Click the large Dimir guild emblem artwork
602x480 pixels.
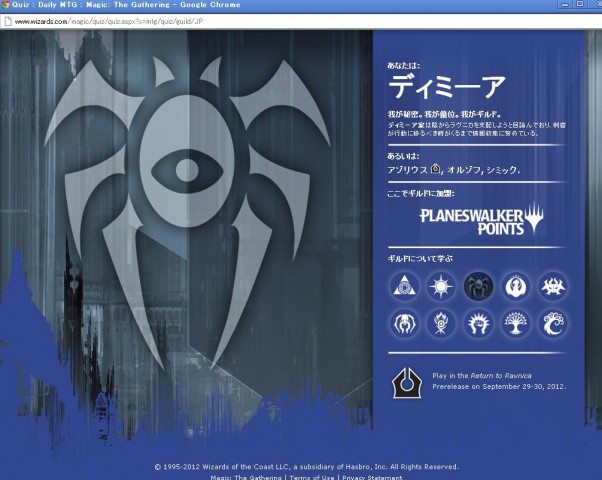click(x=187, y=213)
